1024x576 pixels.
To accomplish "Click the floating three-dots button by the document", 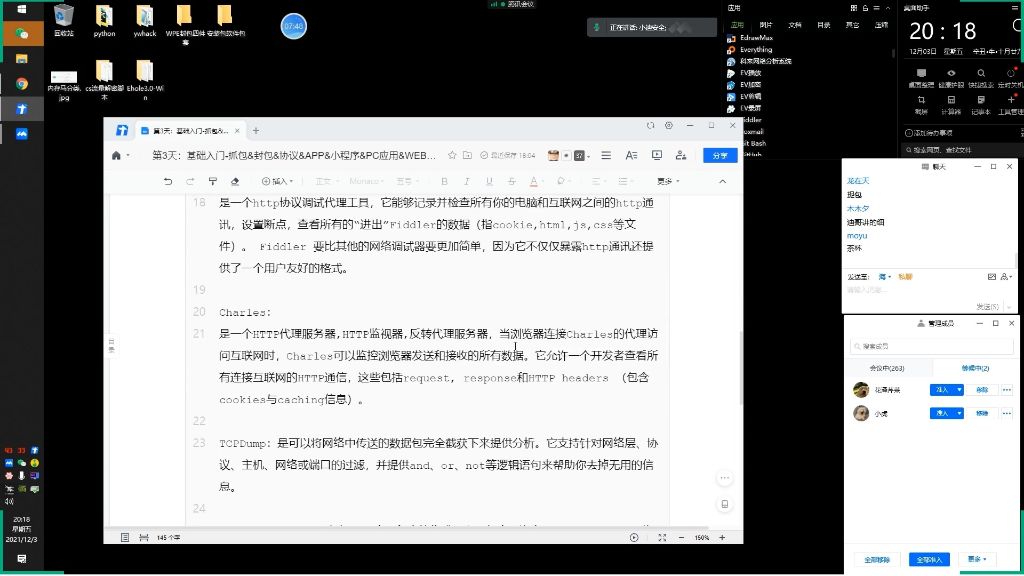I will click(724, 478).
